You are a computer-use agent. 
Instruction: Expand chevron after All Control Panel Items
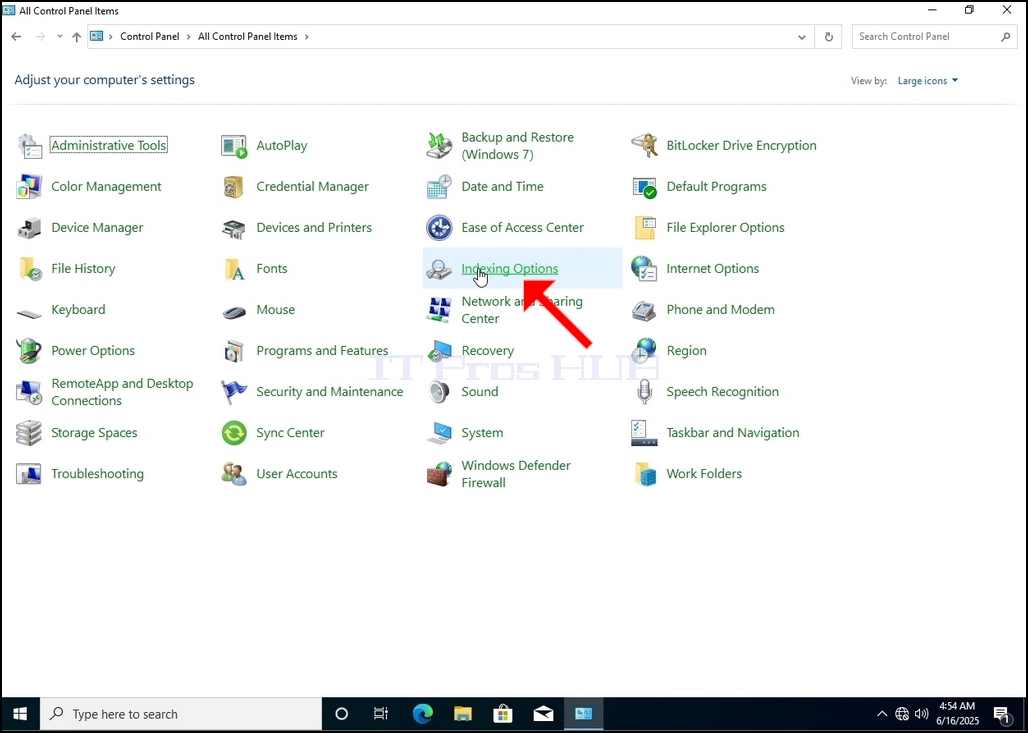[x=306, y=37]
